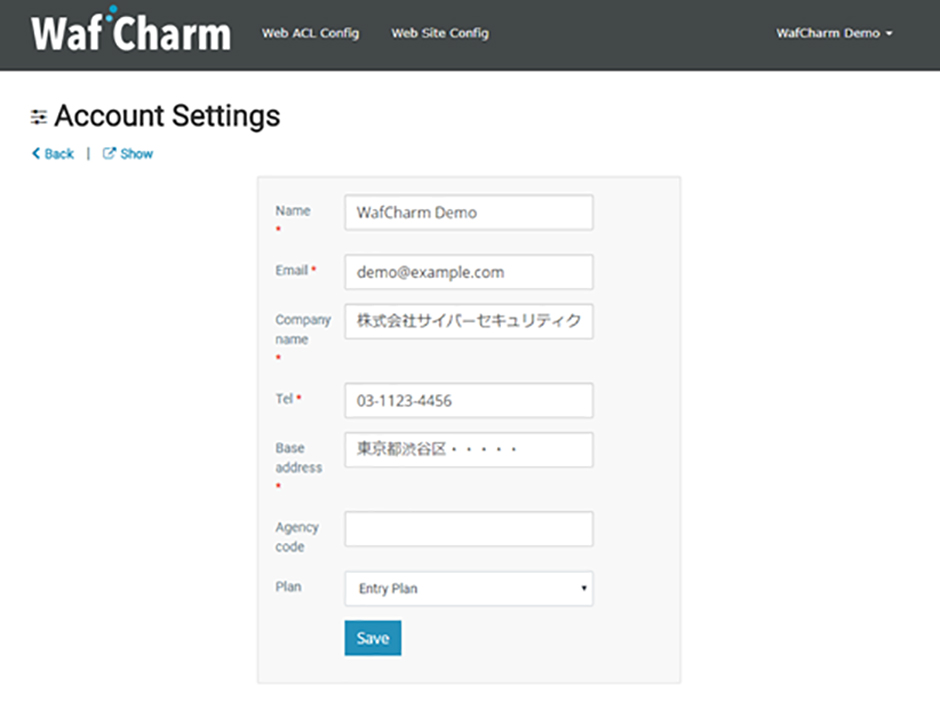Viewport: 940px width, 727px height.
Task: Click the Base address label
Action: click(299, 458)
